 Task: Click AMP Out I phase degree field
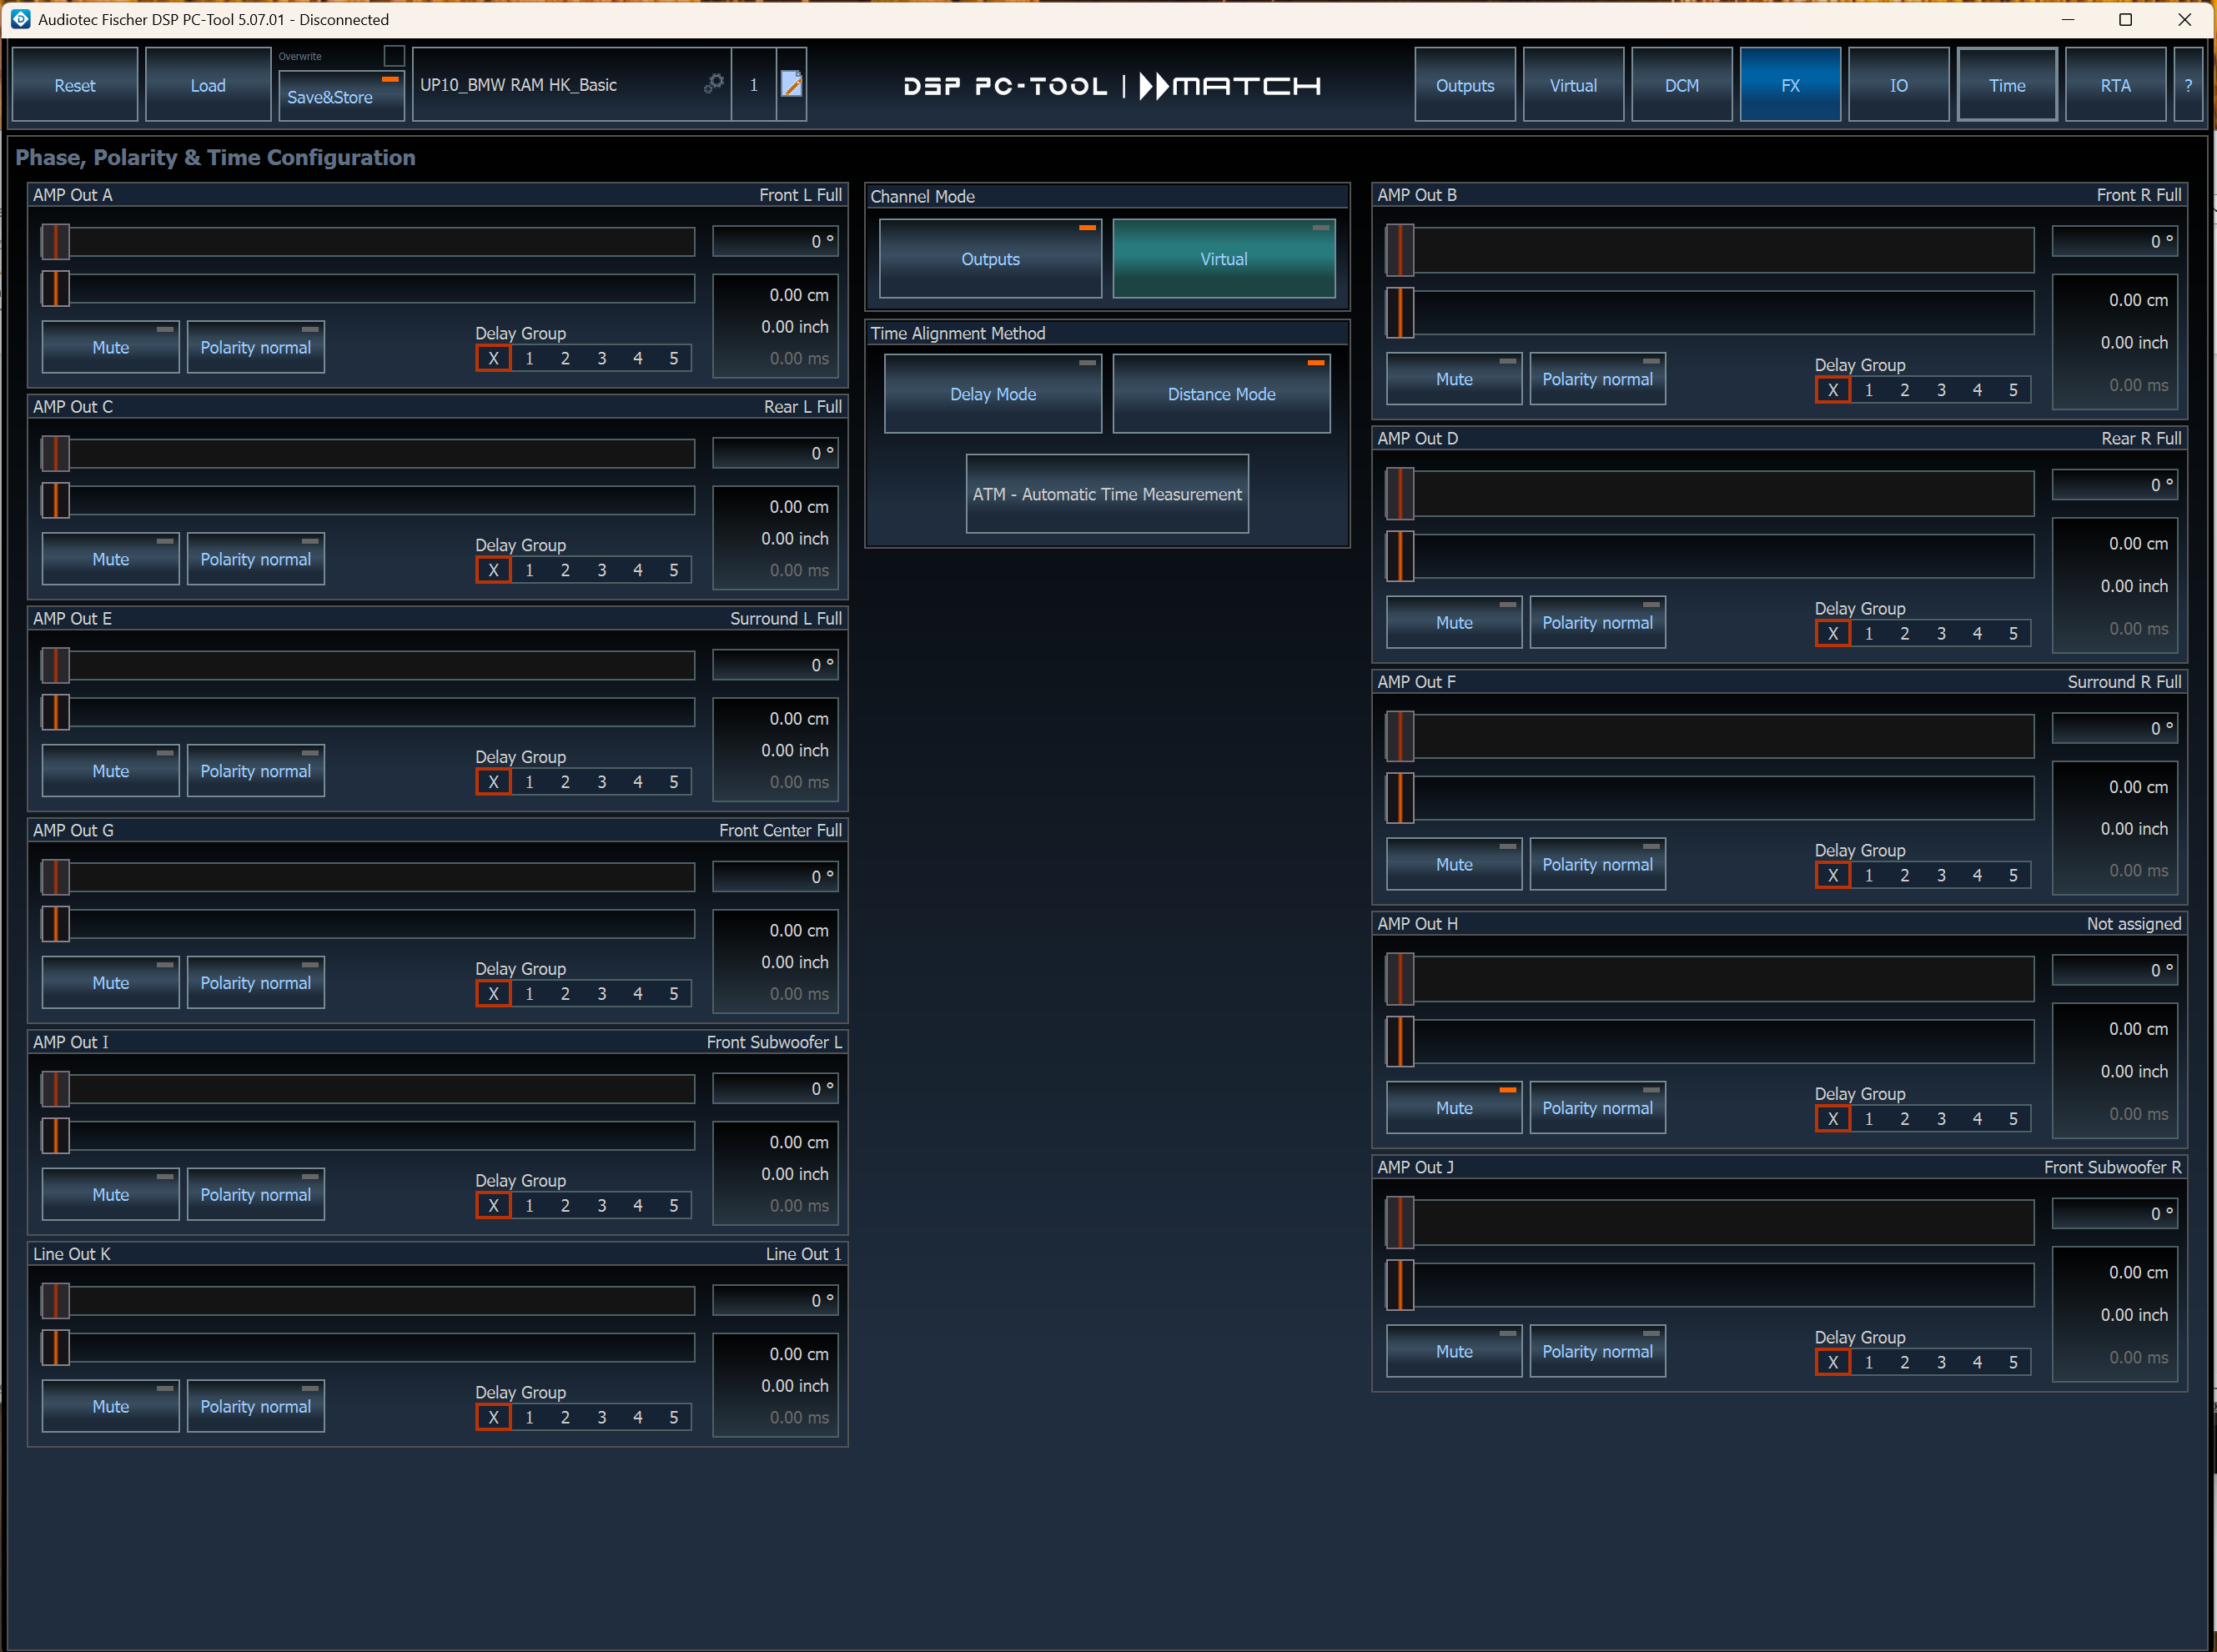tap(775, 1088)
